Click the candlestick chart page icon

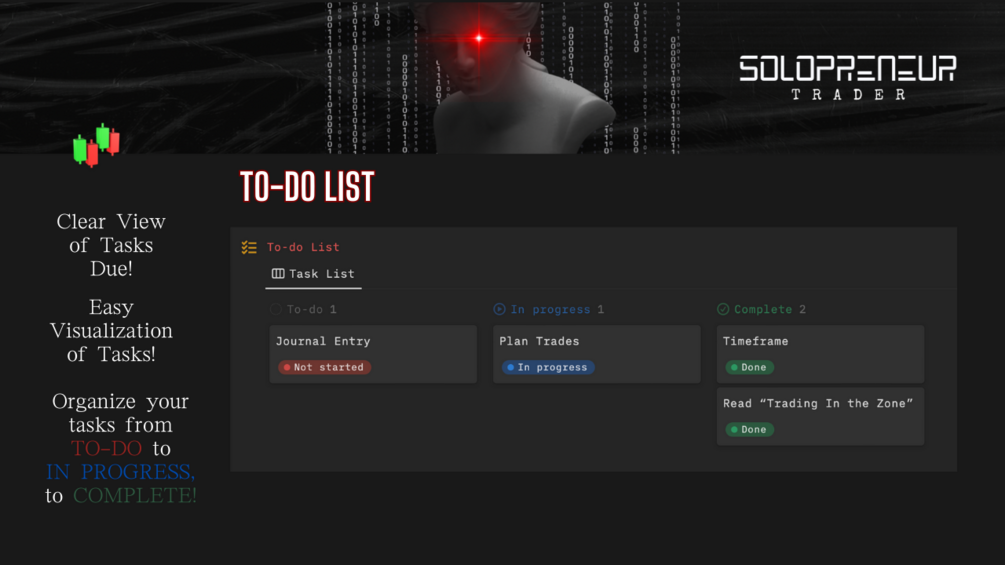pyautogui.click(x=96, y=145)
